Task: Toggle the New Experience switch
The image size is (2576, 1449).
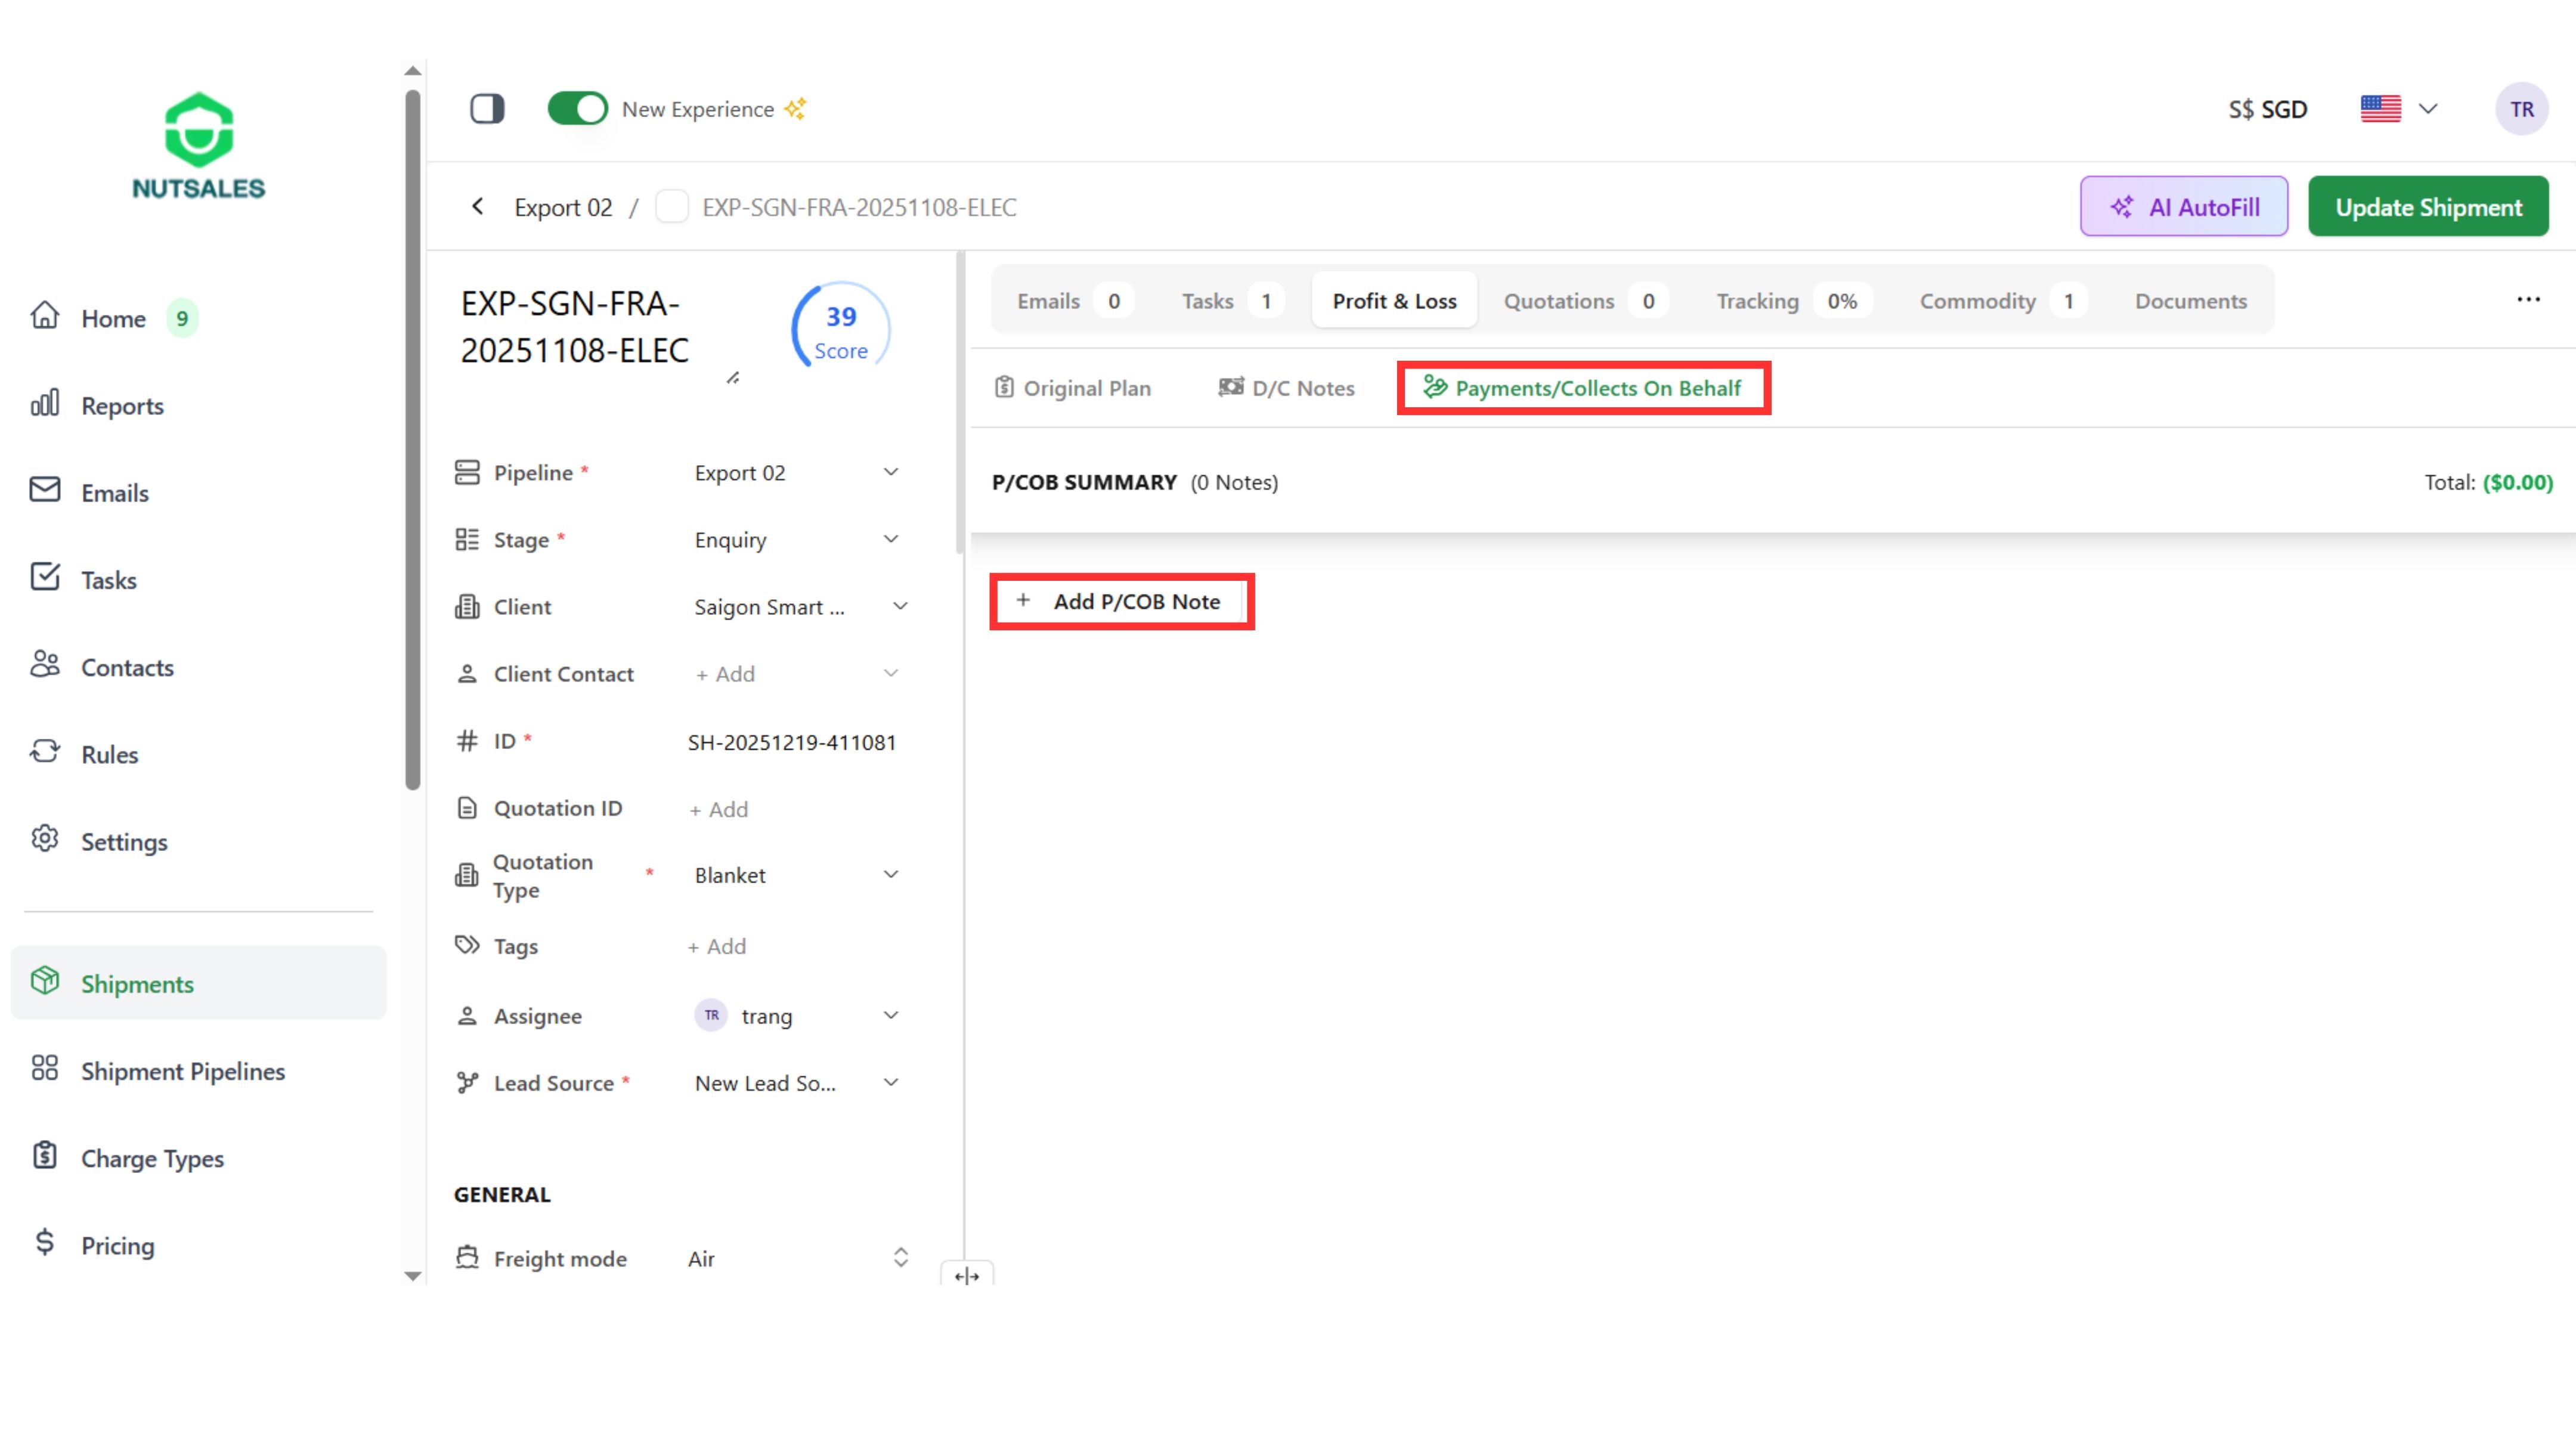Action: coord(577,108)
